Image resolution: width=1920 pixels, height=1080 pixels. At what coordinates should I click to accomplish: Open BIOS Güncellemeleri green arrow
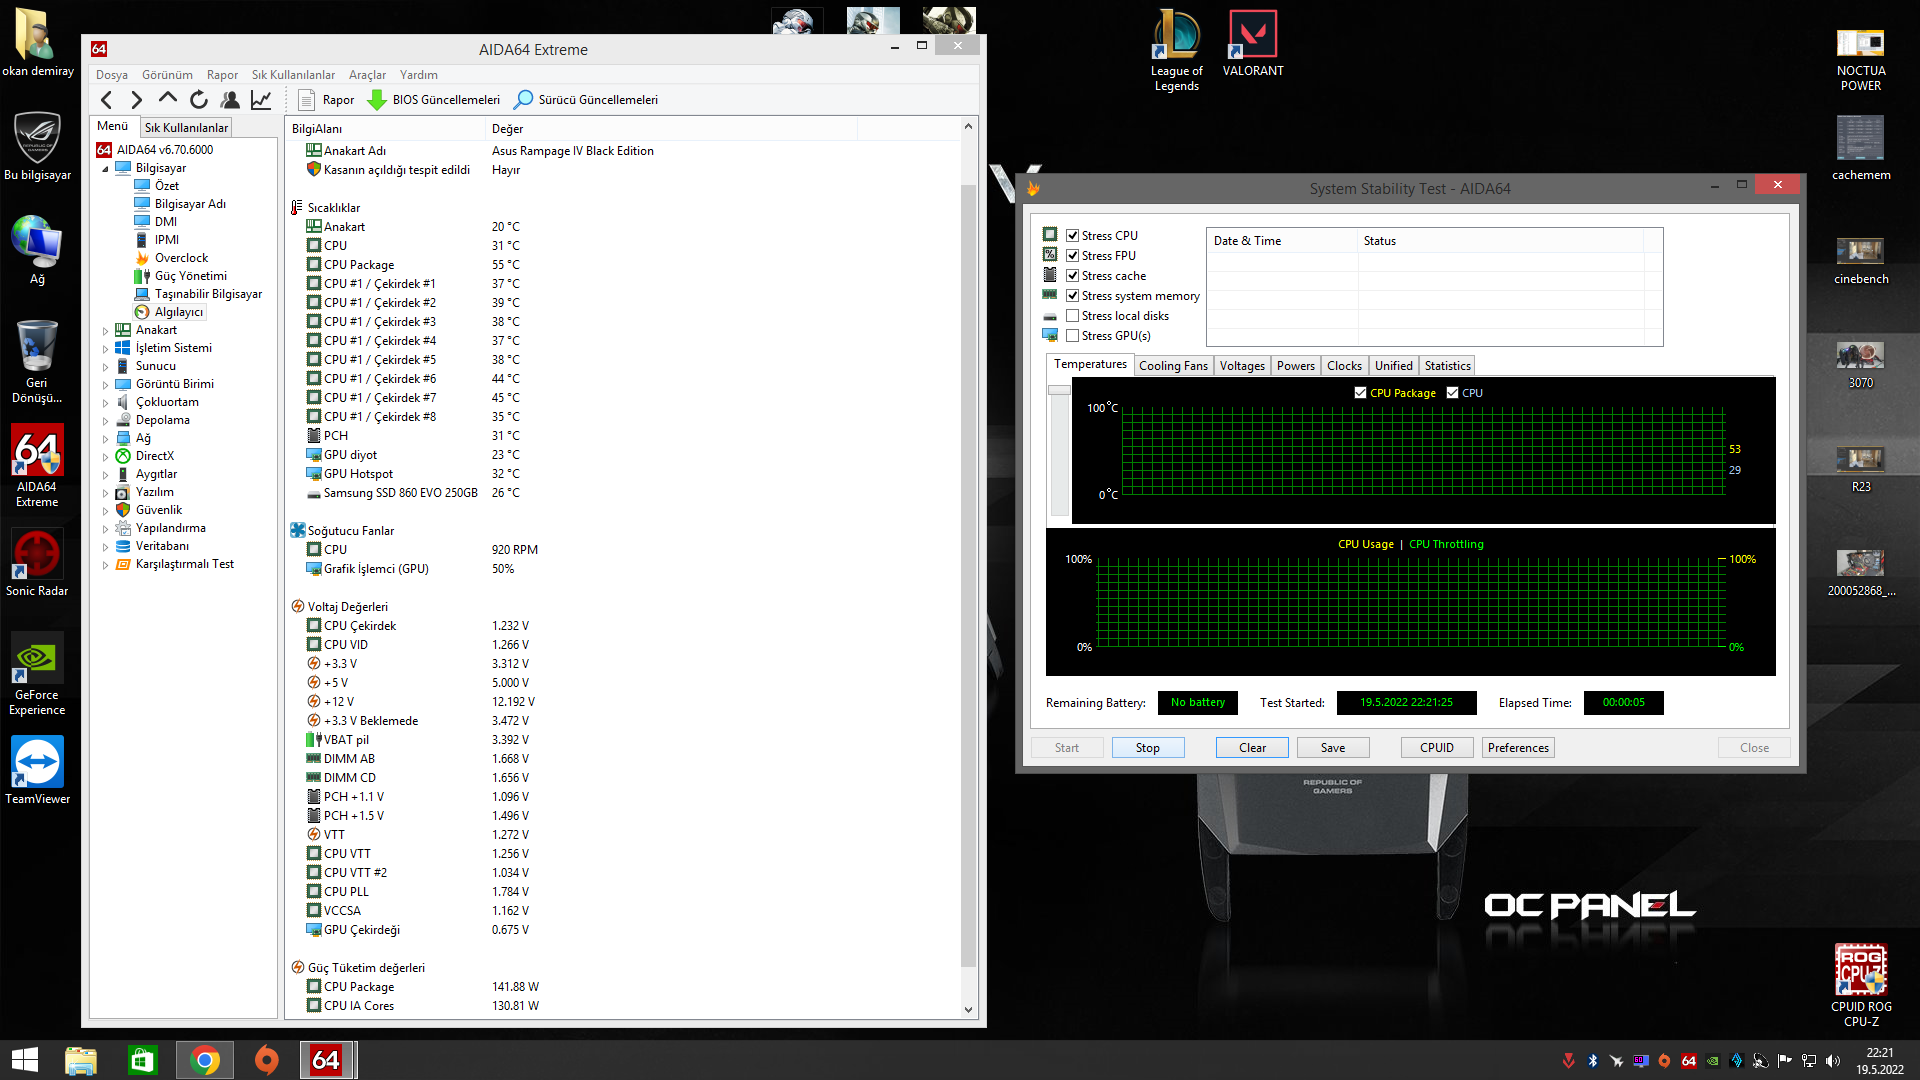point(377,99)
